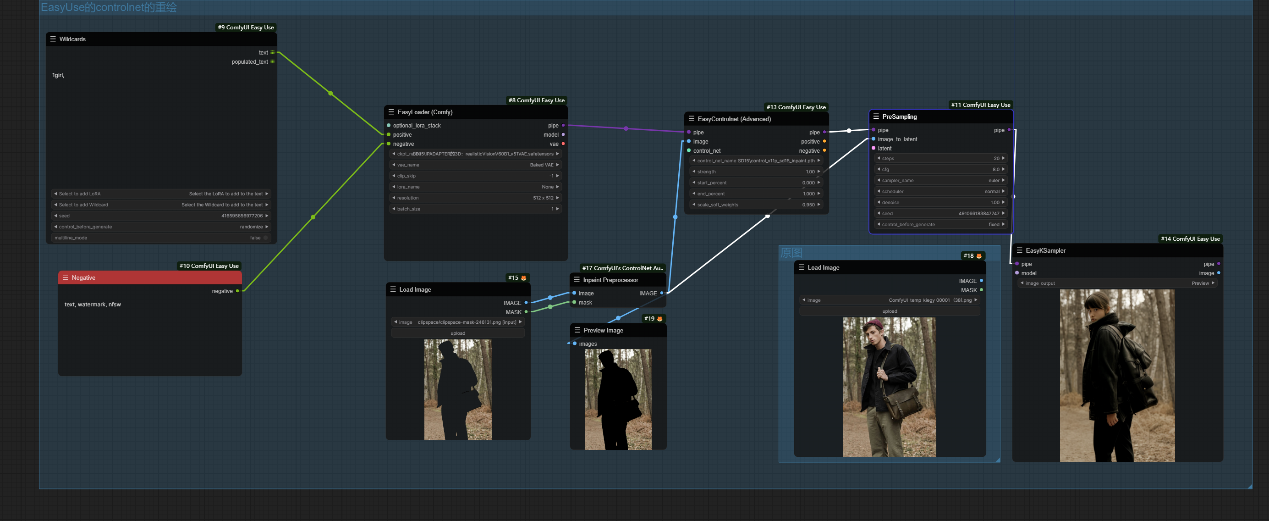Click the Preview Image mask thumbnail
Image resolution: width=1269 pixels, height=521 pixels.
tap(617, 398)
